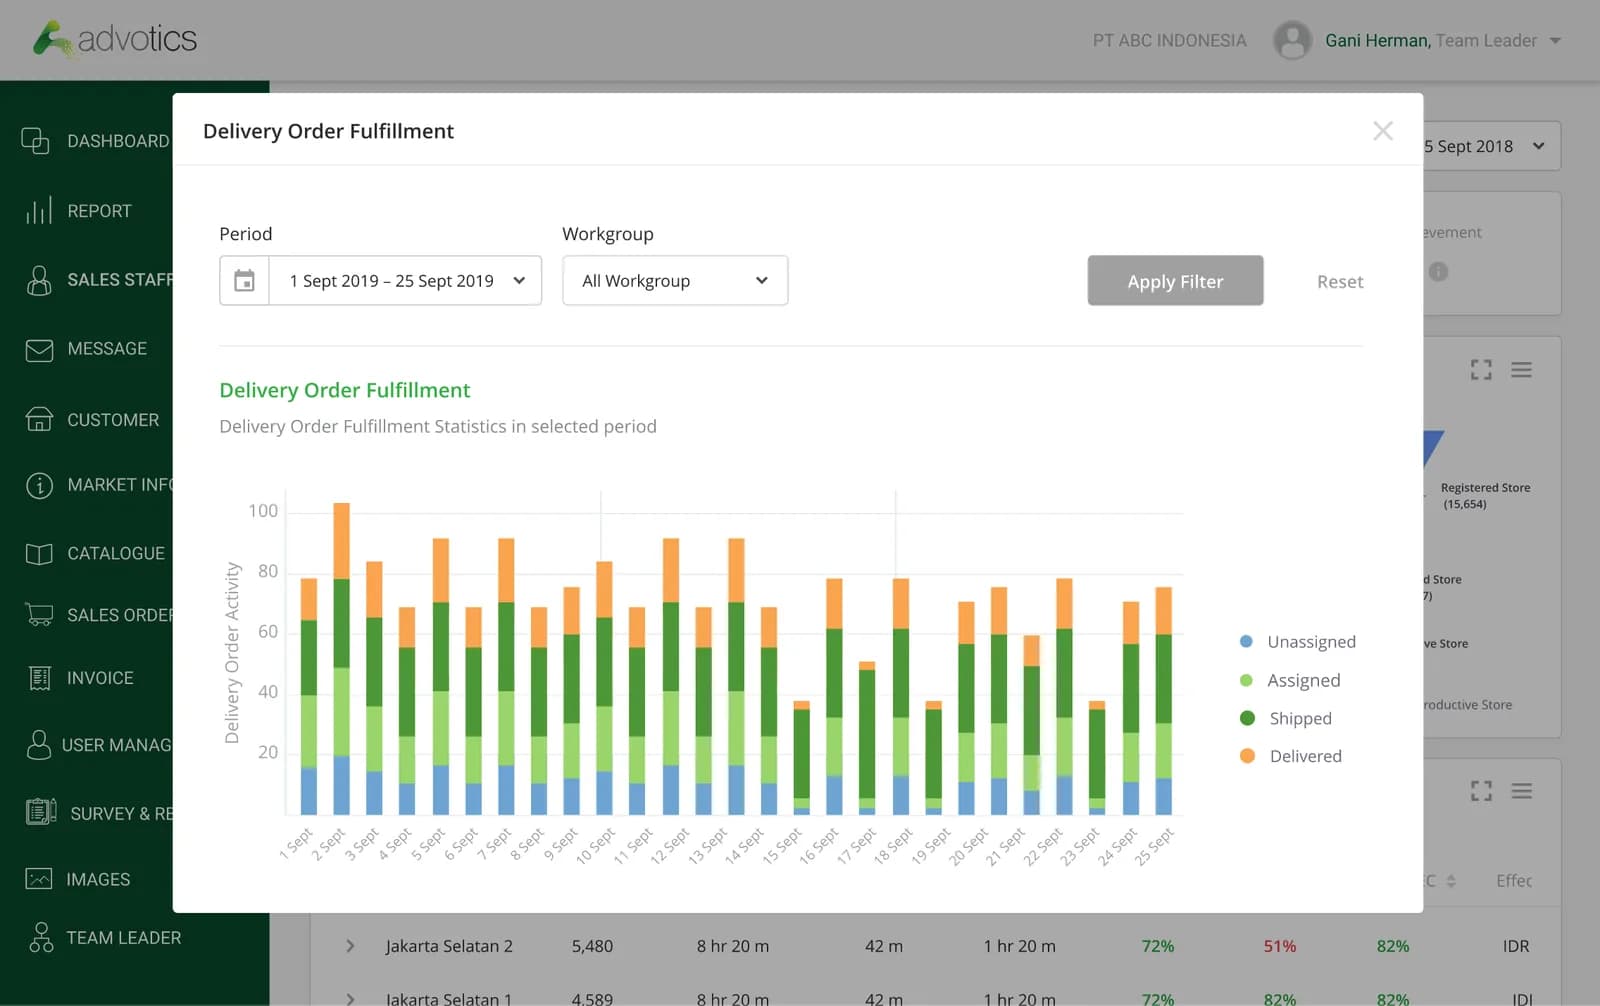
Task: Click the user avatar beside Gani Herman
Action: tap(1292, 40)
